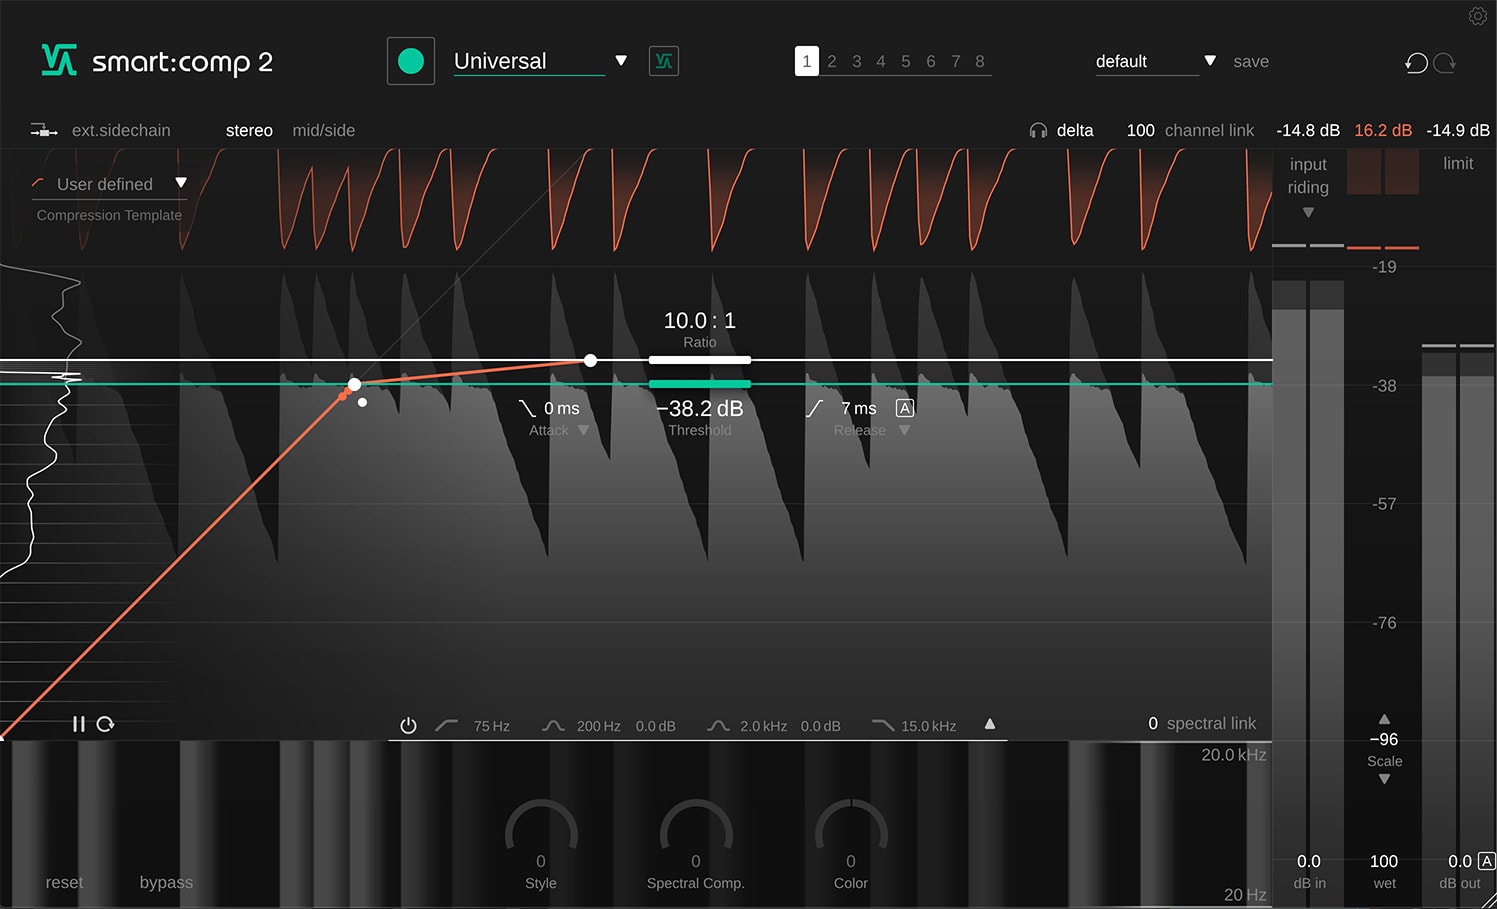Screen dimensions: 1497x909
Task: Toggle the limit option
Action: coord(1458,163)
